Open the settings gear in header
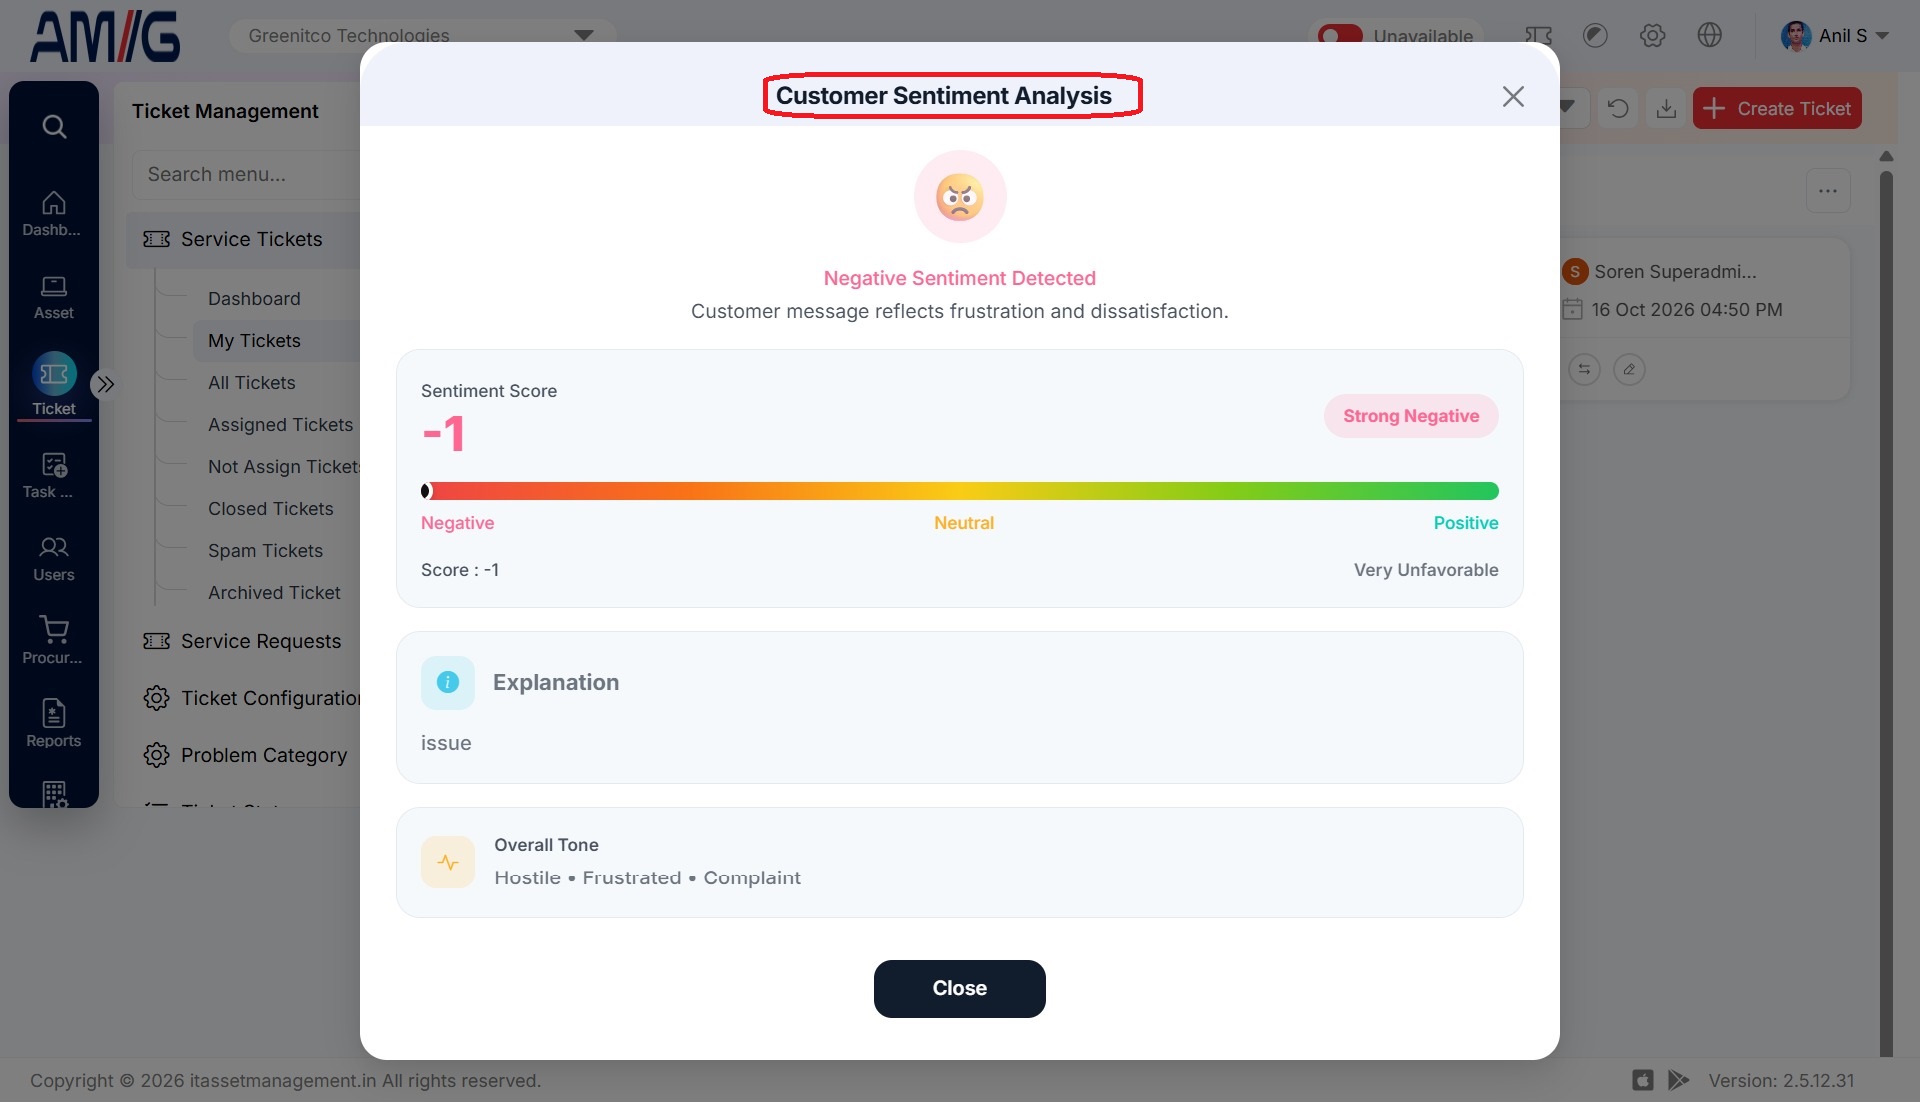The height and width of the screenshot is (1102, 1920). click(x=1652, y=36)
